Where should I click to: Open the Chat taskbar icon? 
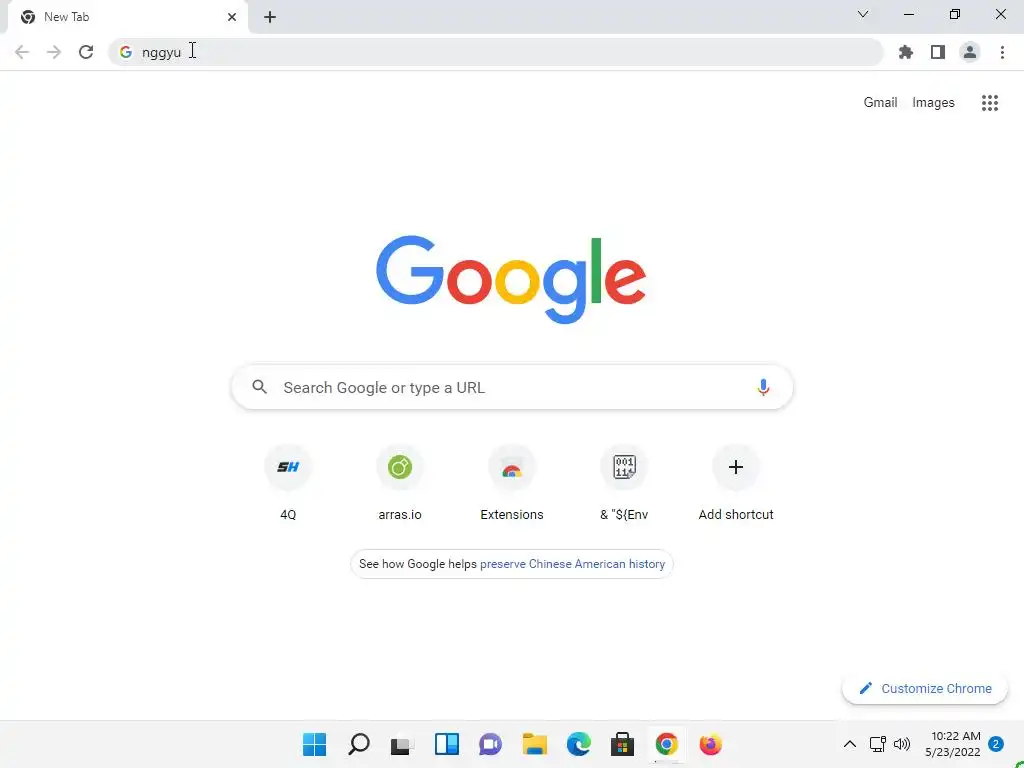[490, 744]
